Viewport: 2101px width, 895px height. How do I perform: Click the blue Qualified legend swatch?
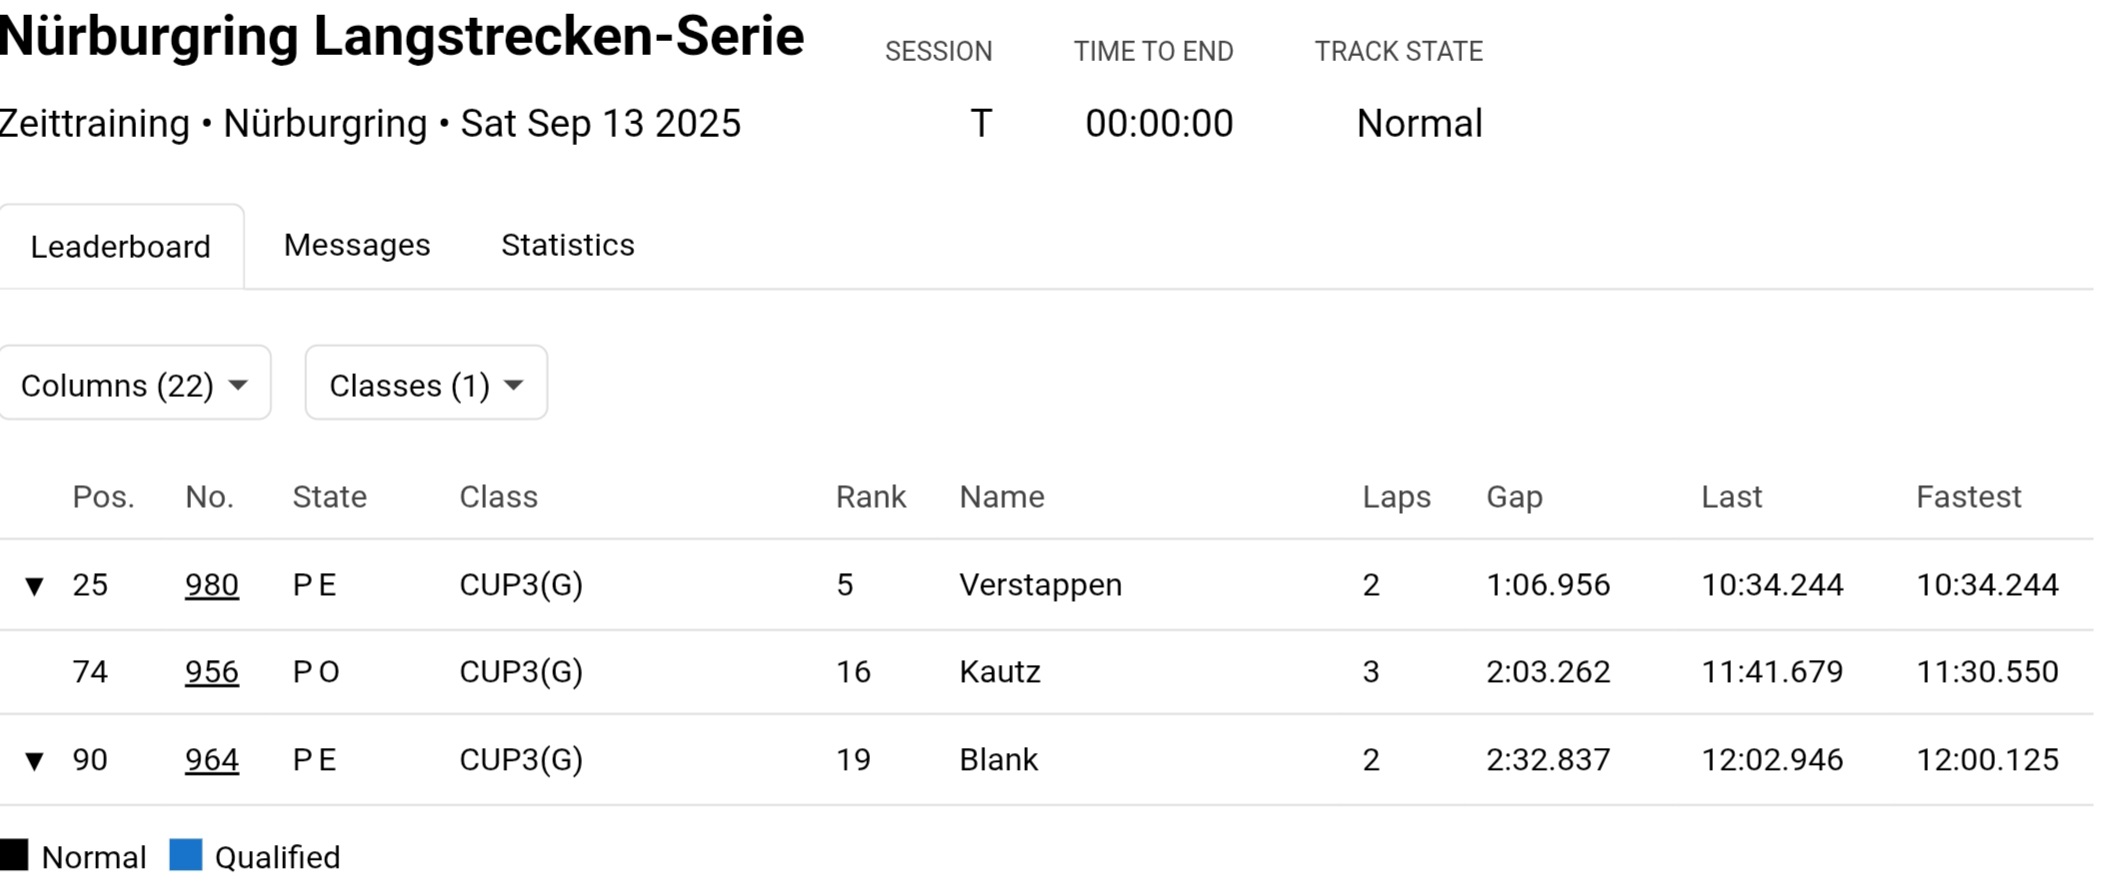pos(186,855)
